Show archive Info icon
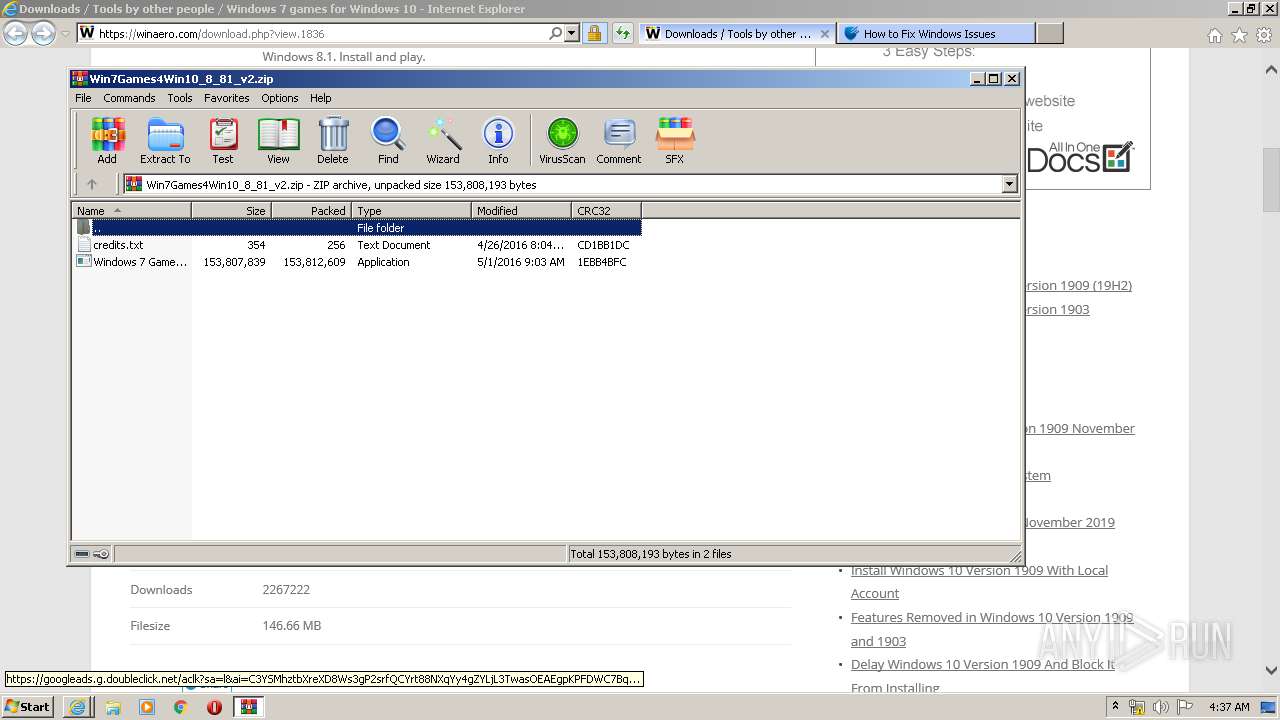 [x=498, y=140]
